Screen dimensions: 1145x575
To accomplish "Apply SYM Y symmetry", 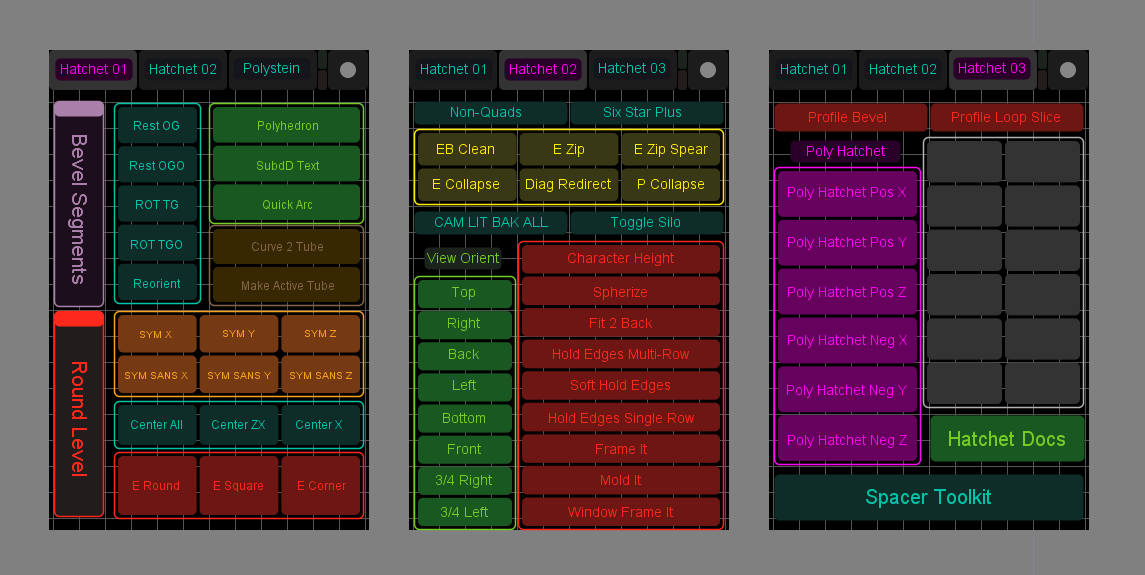I will 239,334.
